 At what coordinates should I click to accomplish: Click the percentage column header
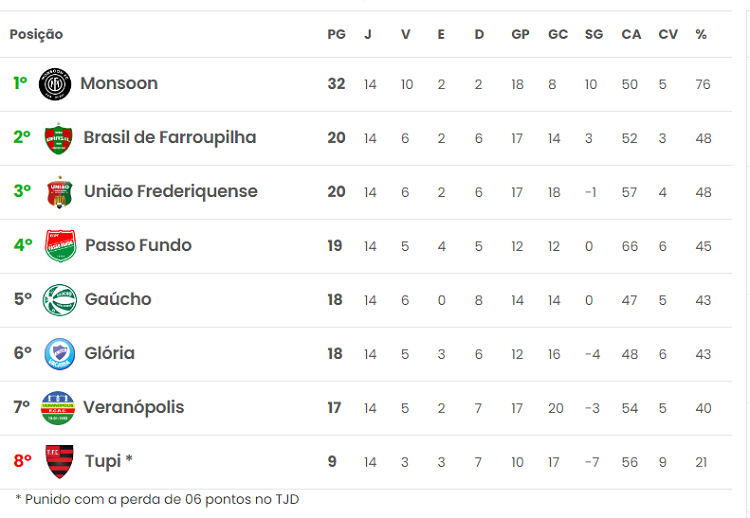(x=701, y=35)
